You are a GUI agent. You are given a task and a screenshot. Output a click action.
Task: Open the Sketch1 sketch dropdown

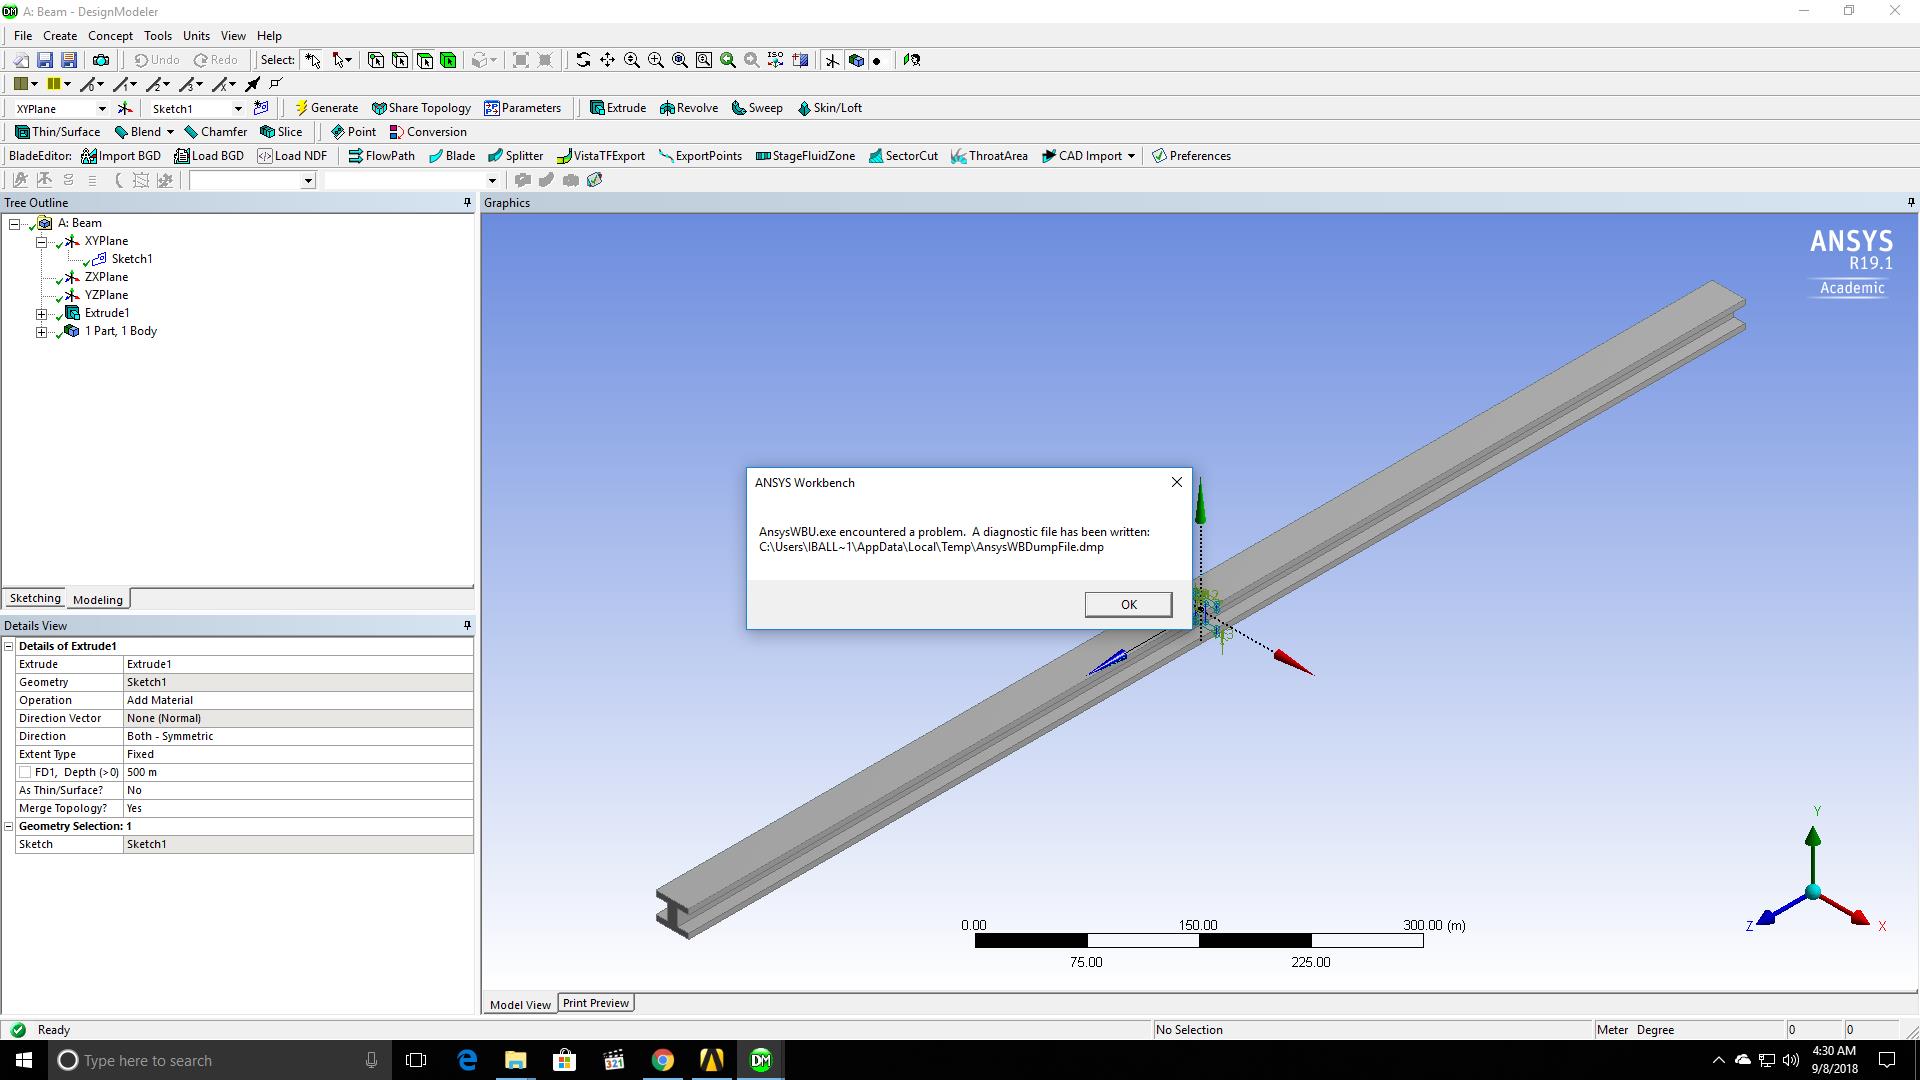[x=238, y=109]
